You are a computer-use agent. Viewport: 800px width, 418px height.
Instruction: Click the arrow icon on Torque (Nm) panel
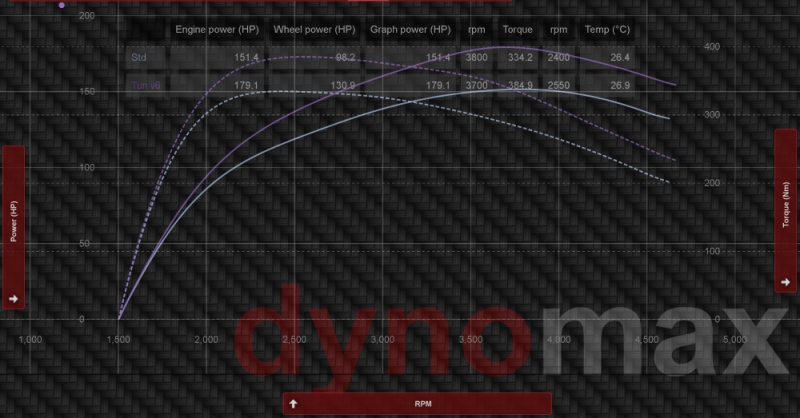click(785, 283)
